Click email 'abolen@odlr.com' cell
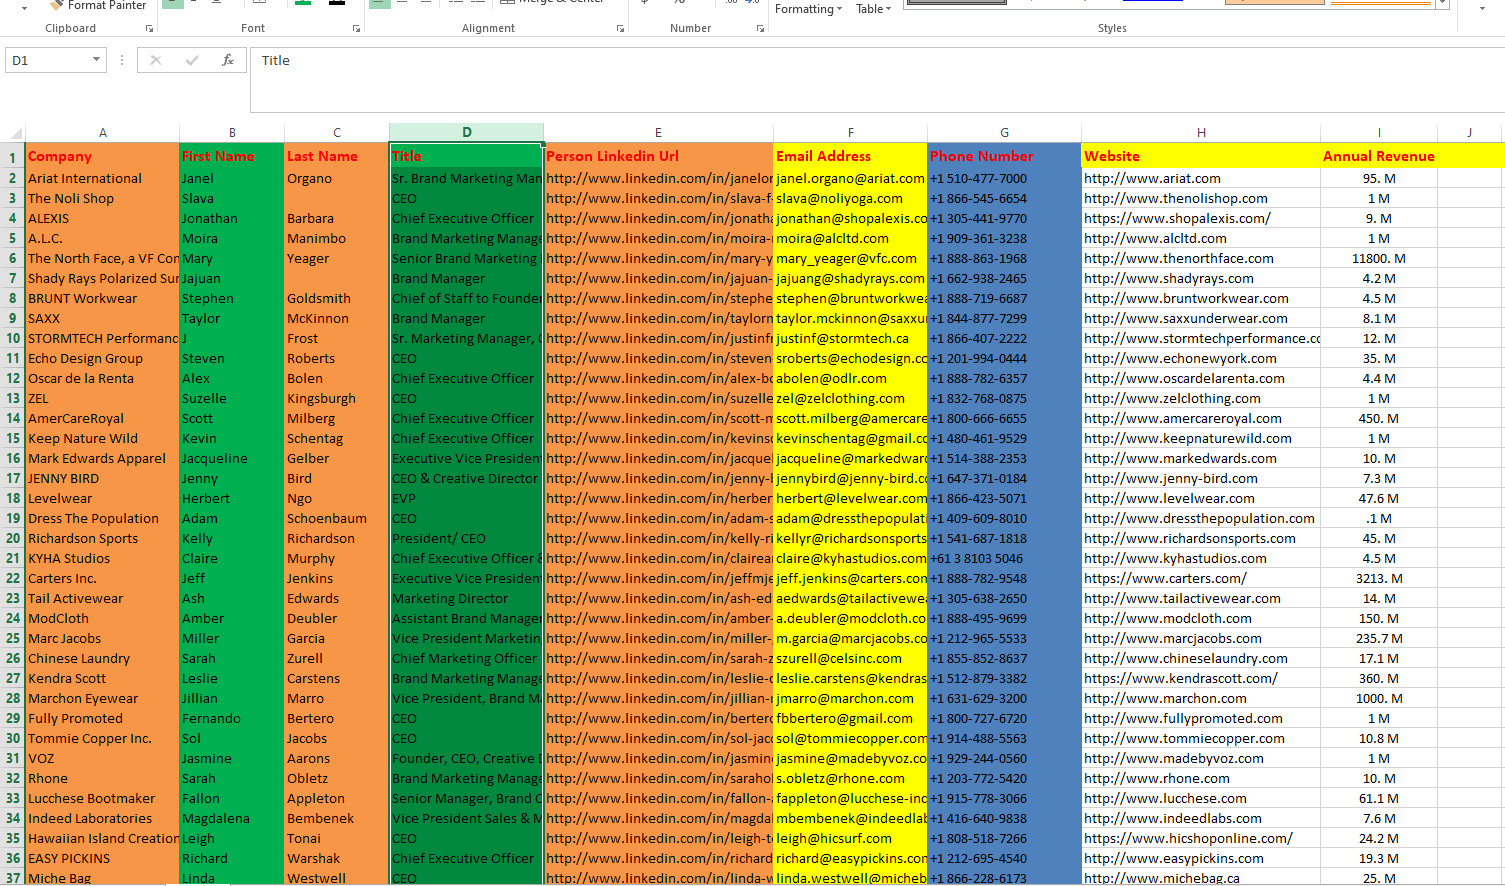This screenshot has width=1505, height=886. pyautogui.click(x=850, y=378)
